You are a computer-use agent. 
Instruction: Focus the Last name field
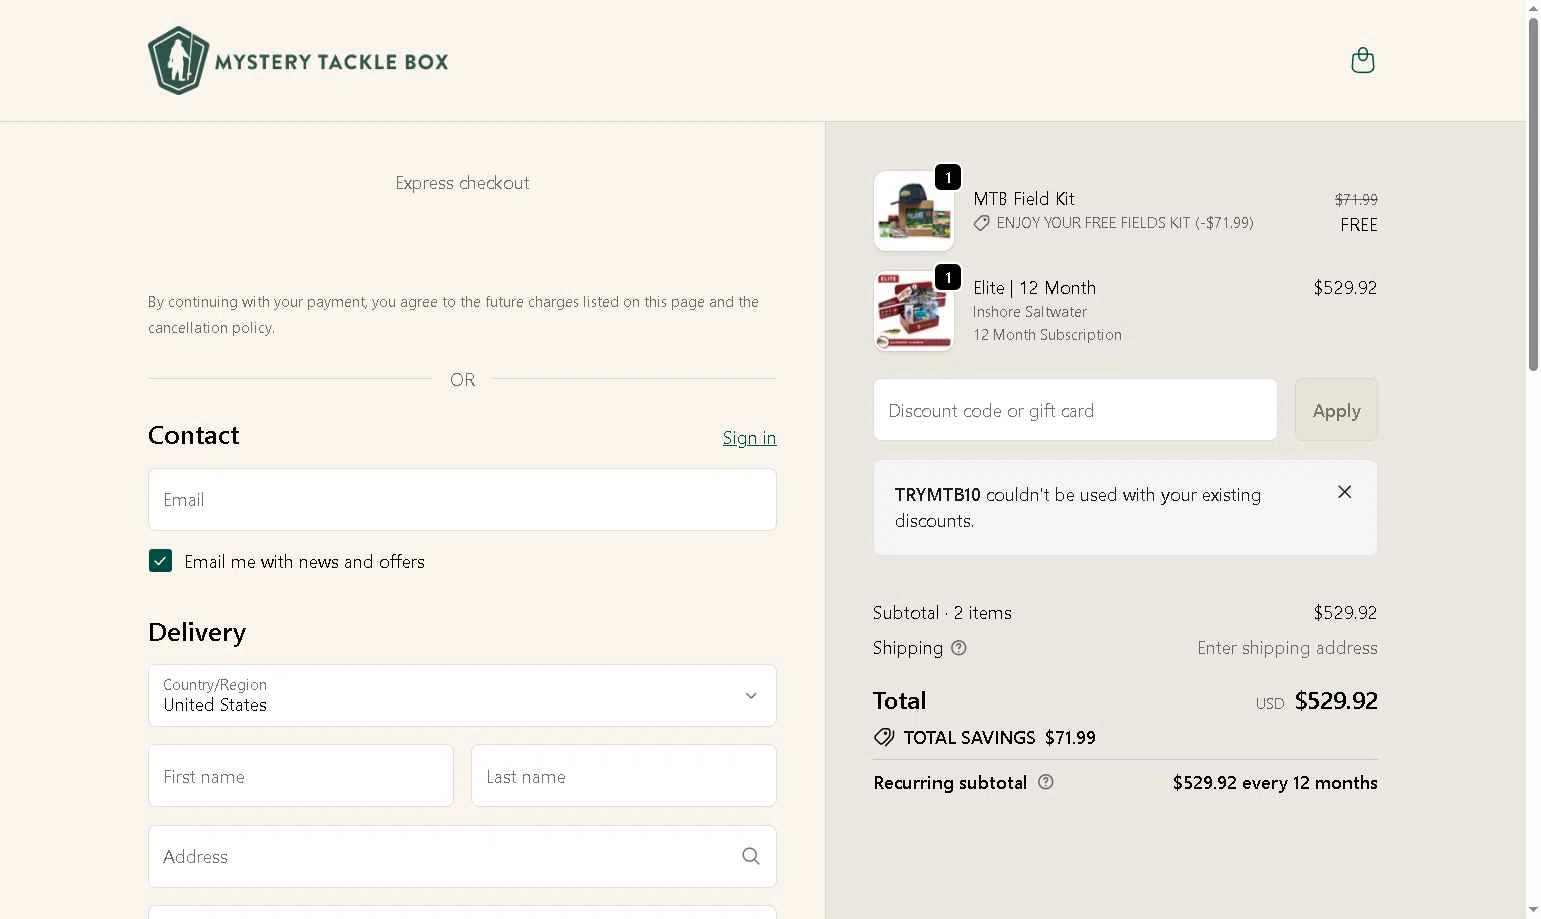tap(624, 776)
